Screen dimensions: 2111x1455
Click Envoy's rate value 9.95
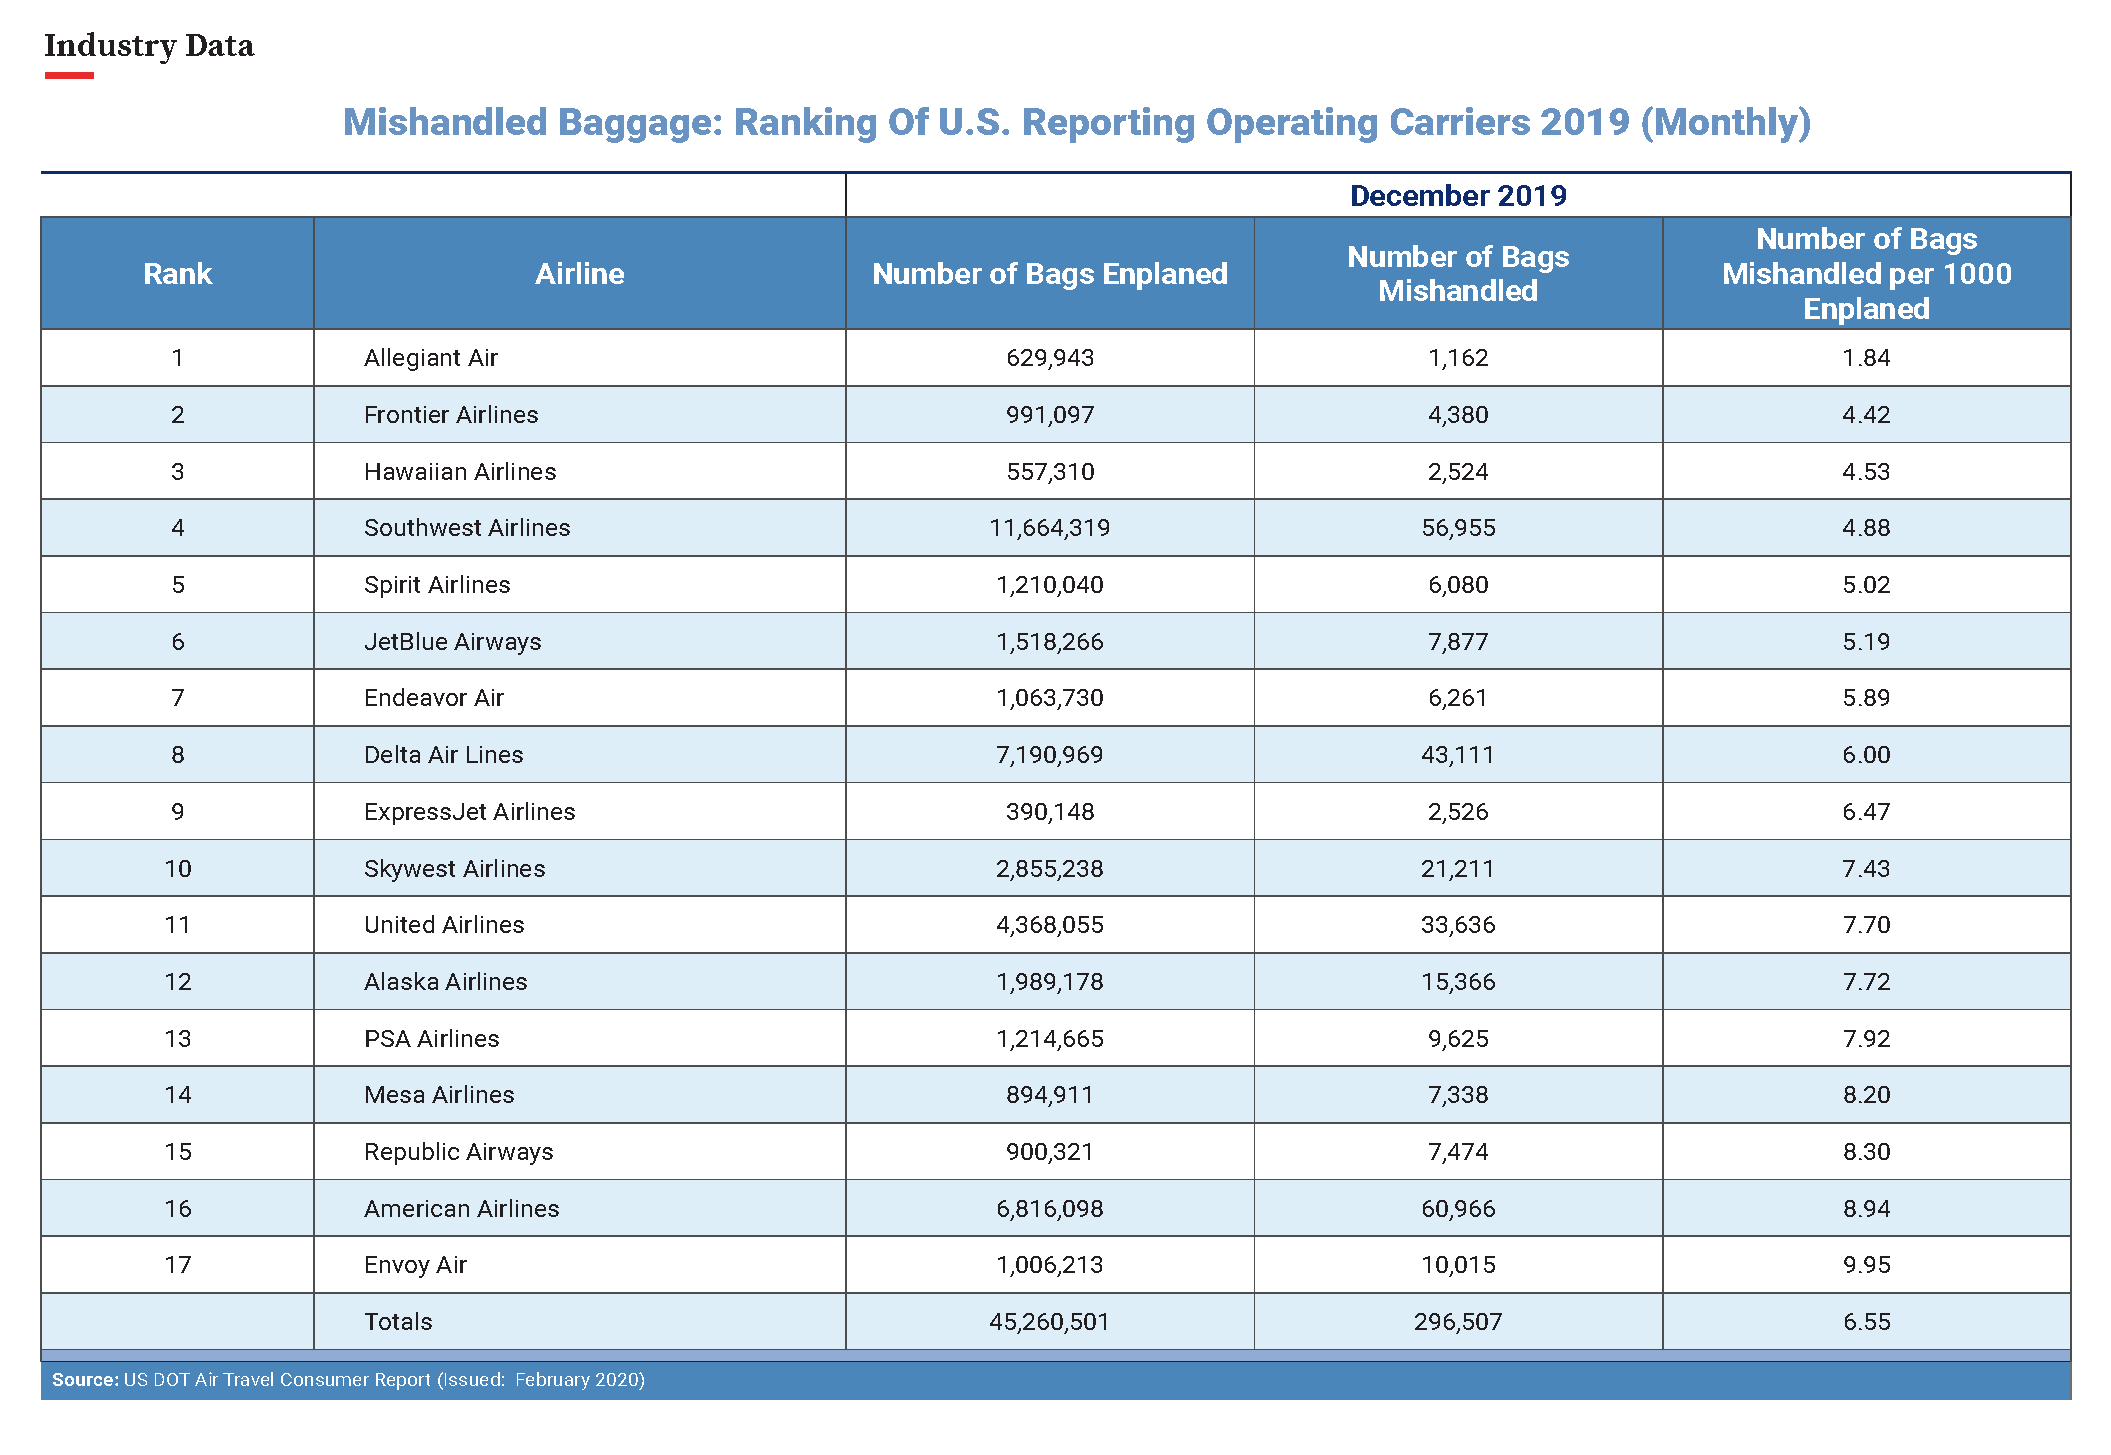point(1866,1265)
